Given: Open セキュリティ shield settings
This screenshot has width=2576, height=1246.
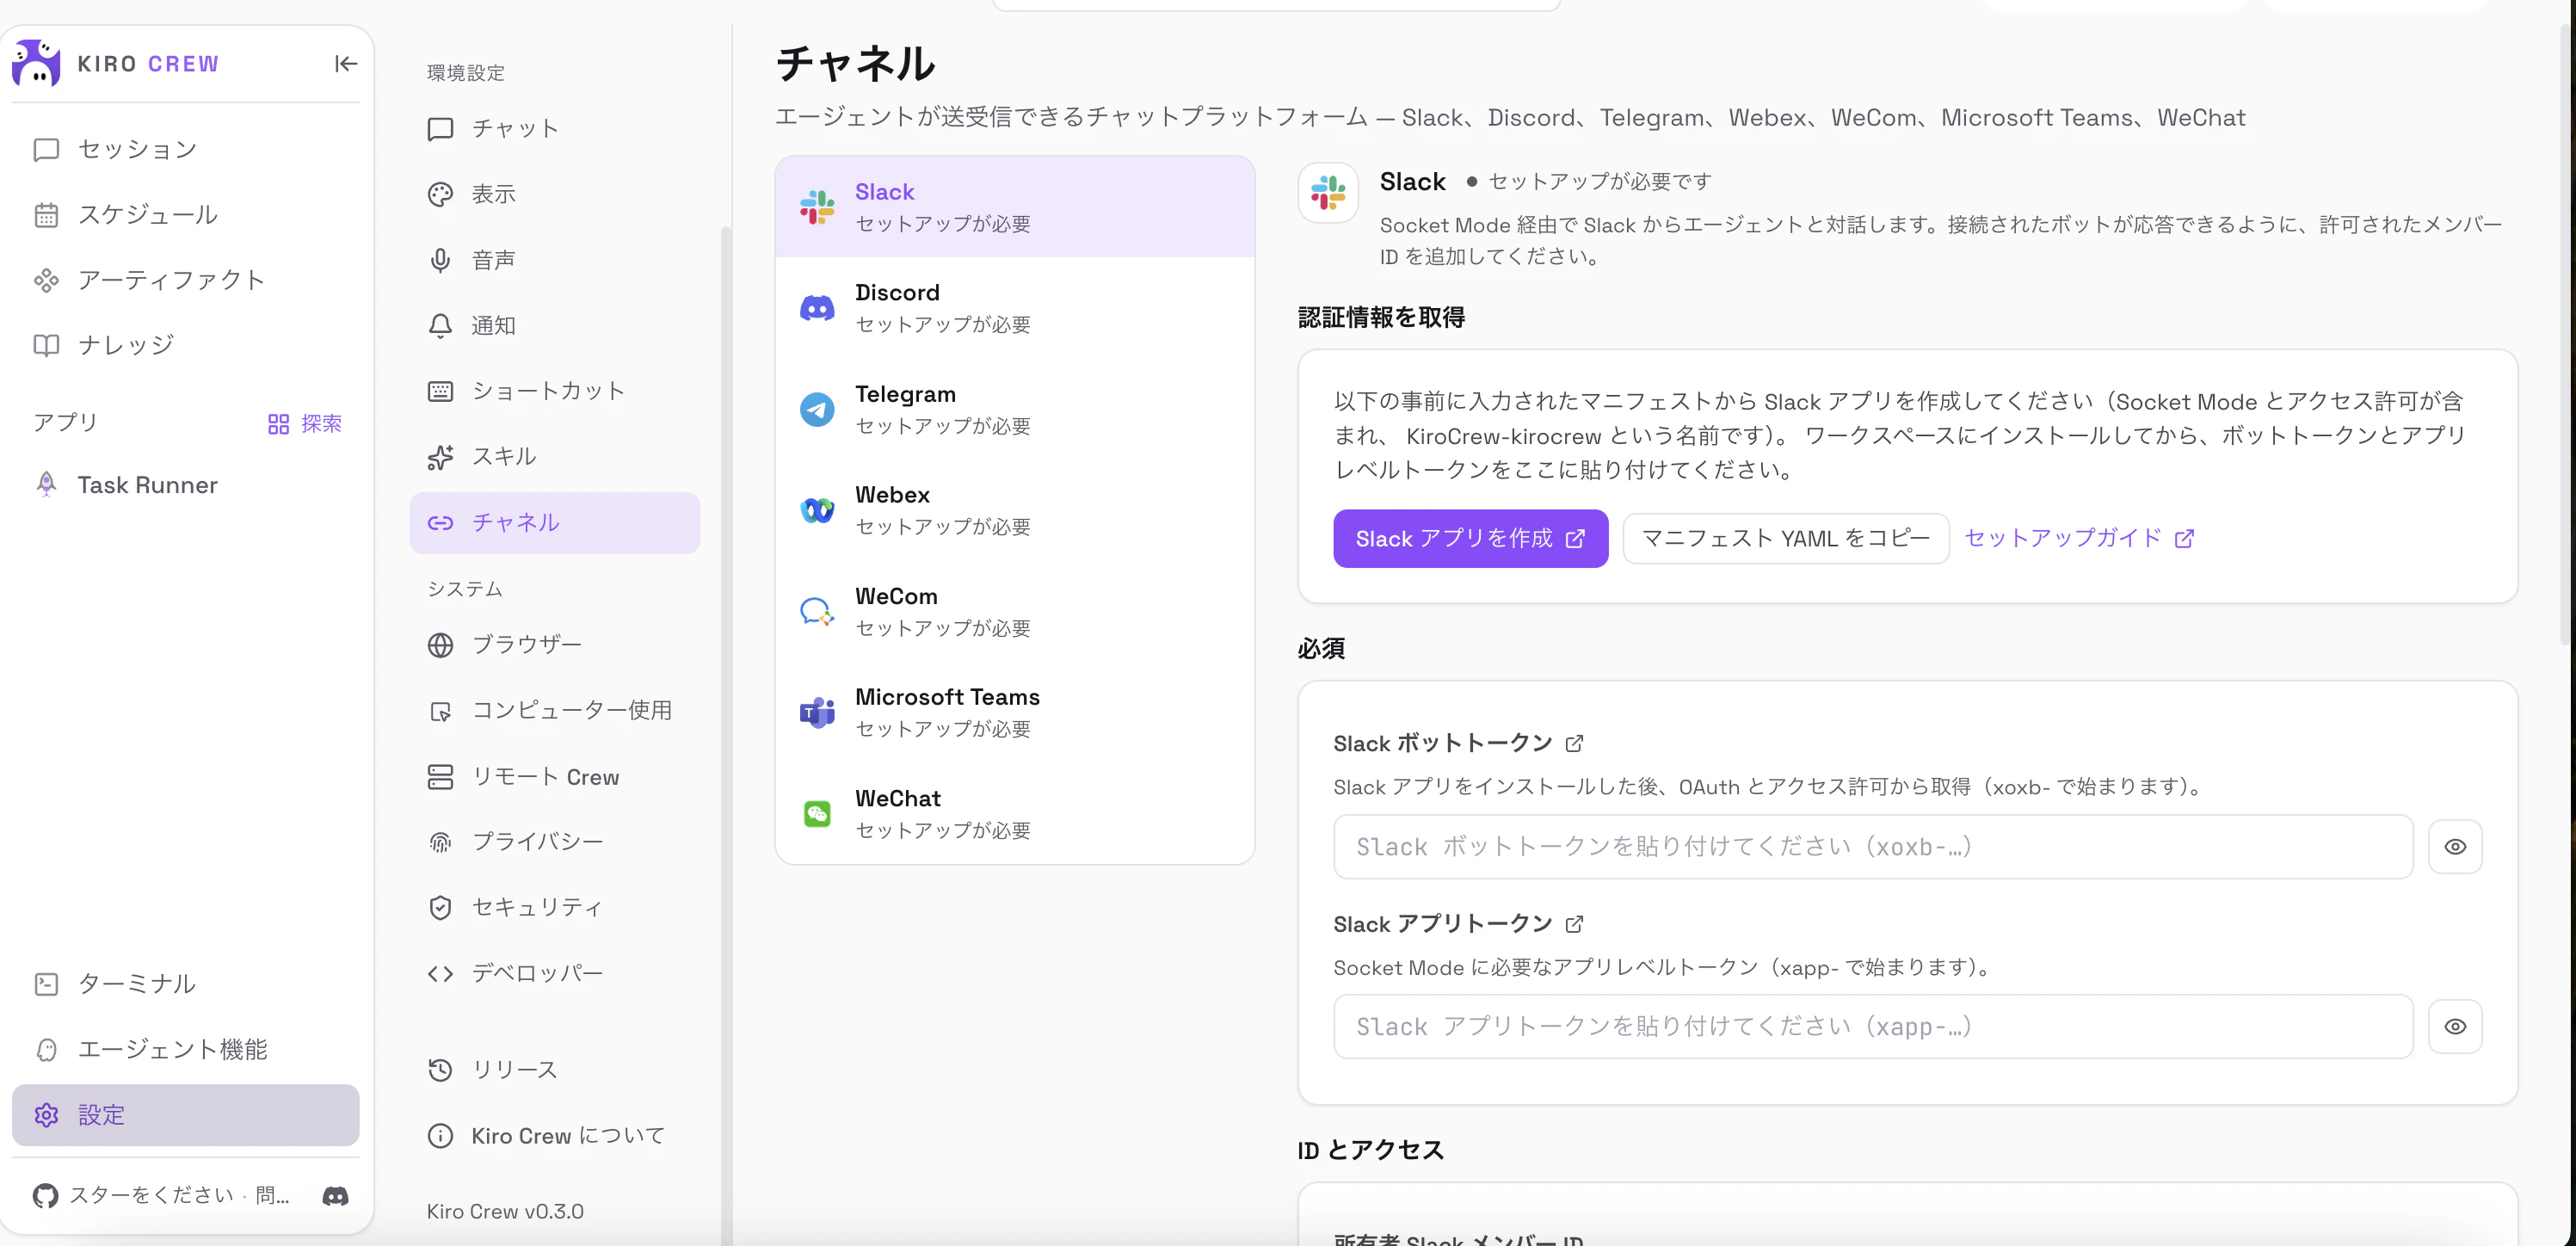Looking at the screenshot, I should 555,907.
